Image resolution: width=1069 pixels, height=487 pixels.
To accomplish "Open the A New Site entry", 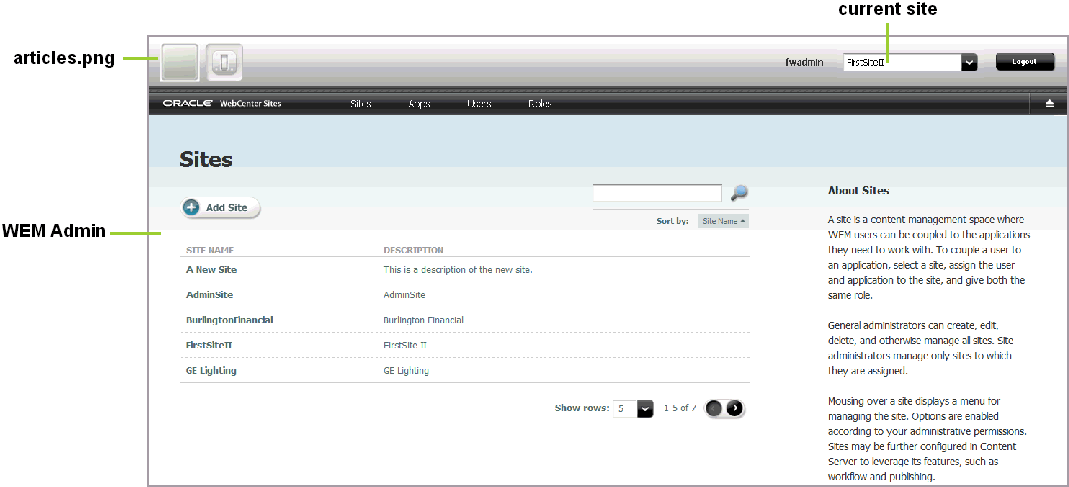I will [x=211, y=269].
